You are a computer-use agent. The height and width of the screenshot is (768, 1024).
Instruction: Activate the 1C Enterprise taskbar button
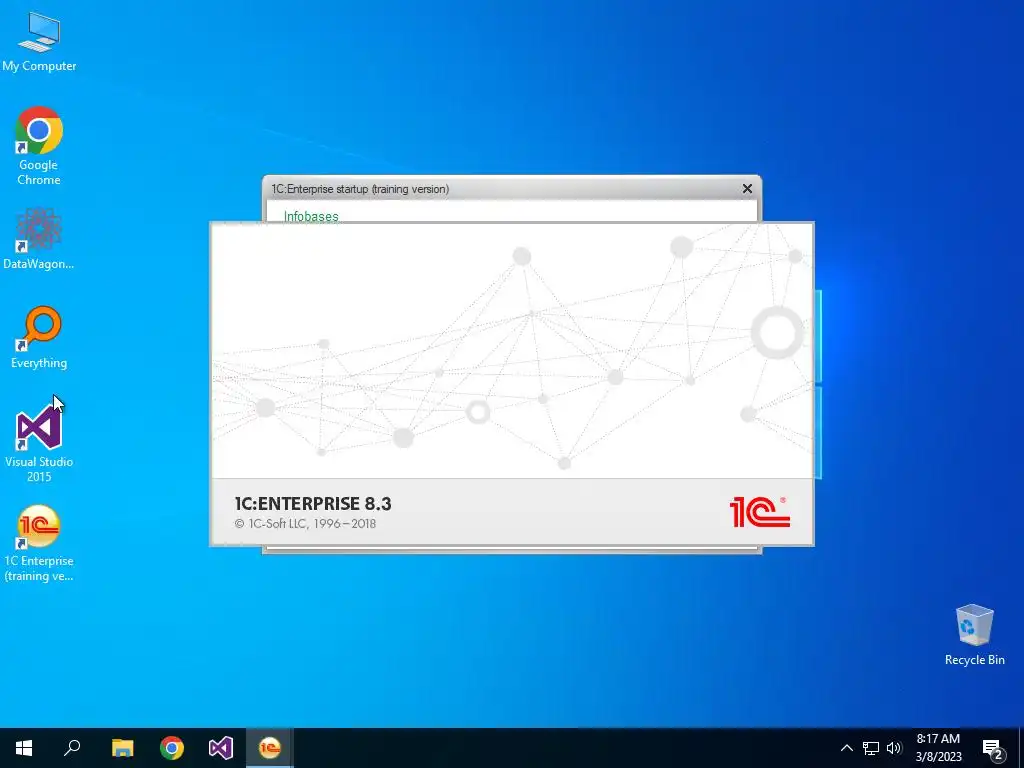pos(270,748)
